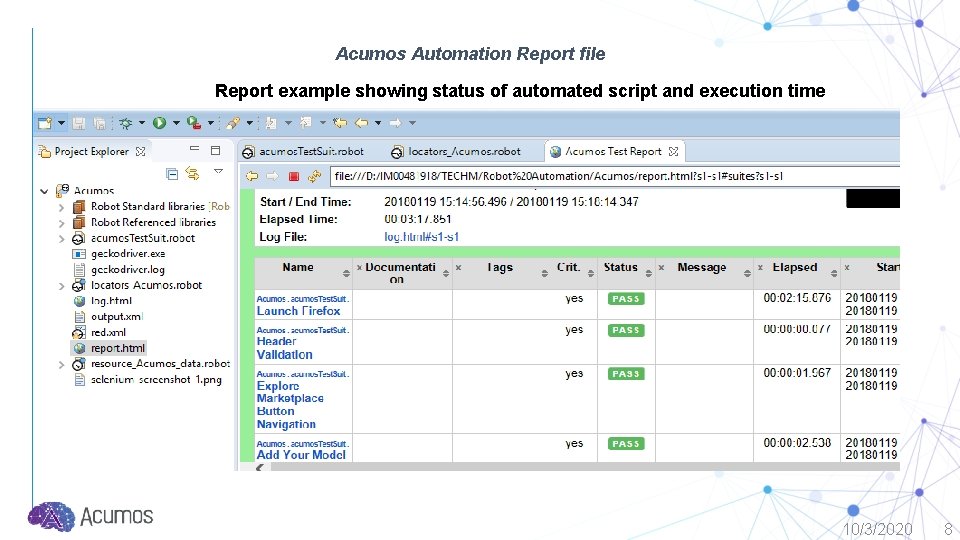Click the Search flashlight toolbar icon
The height and width of the screenshot is (540, 960).
click(x=233, y=123)
